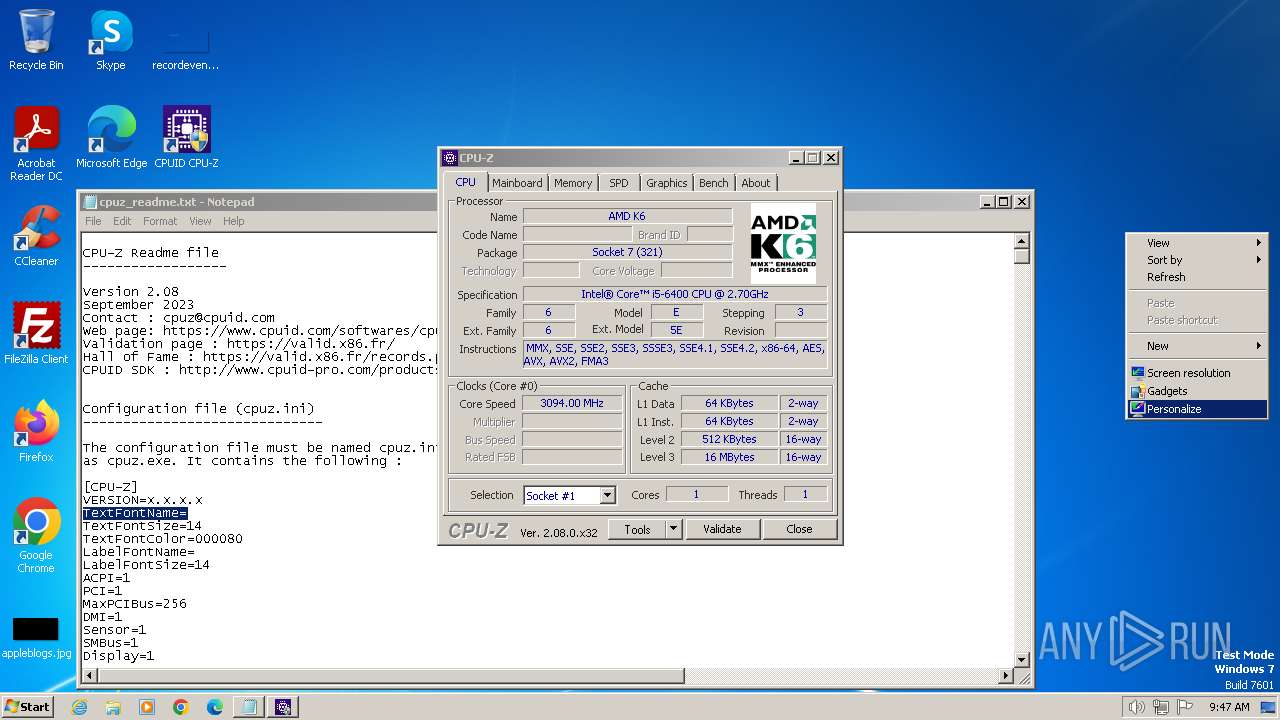Expand the Tools dropdown arrow
The width and height of the screenshot is (1280, 720).
(673, 529)
